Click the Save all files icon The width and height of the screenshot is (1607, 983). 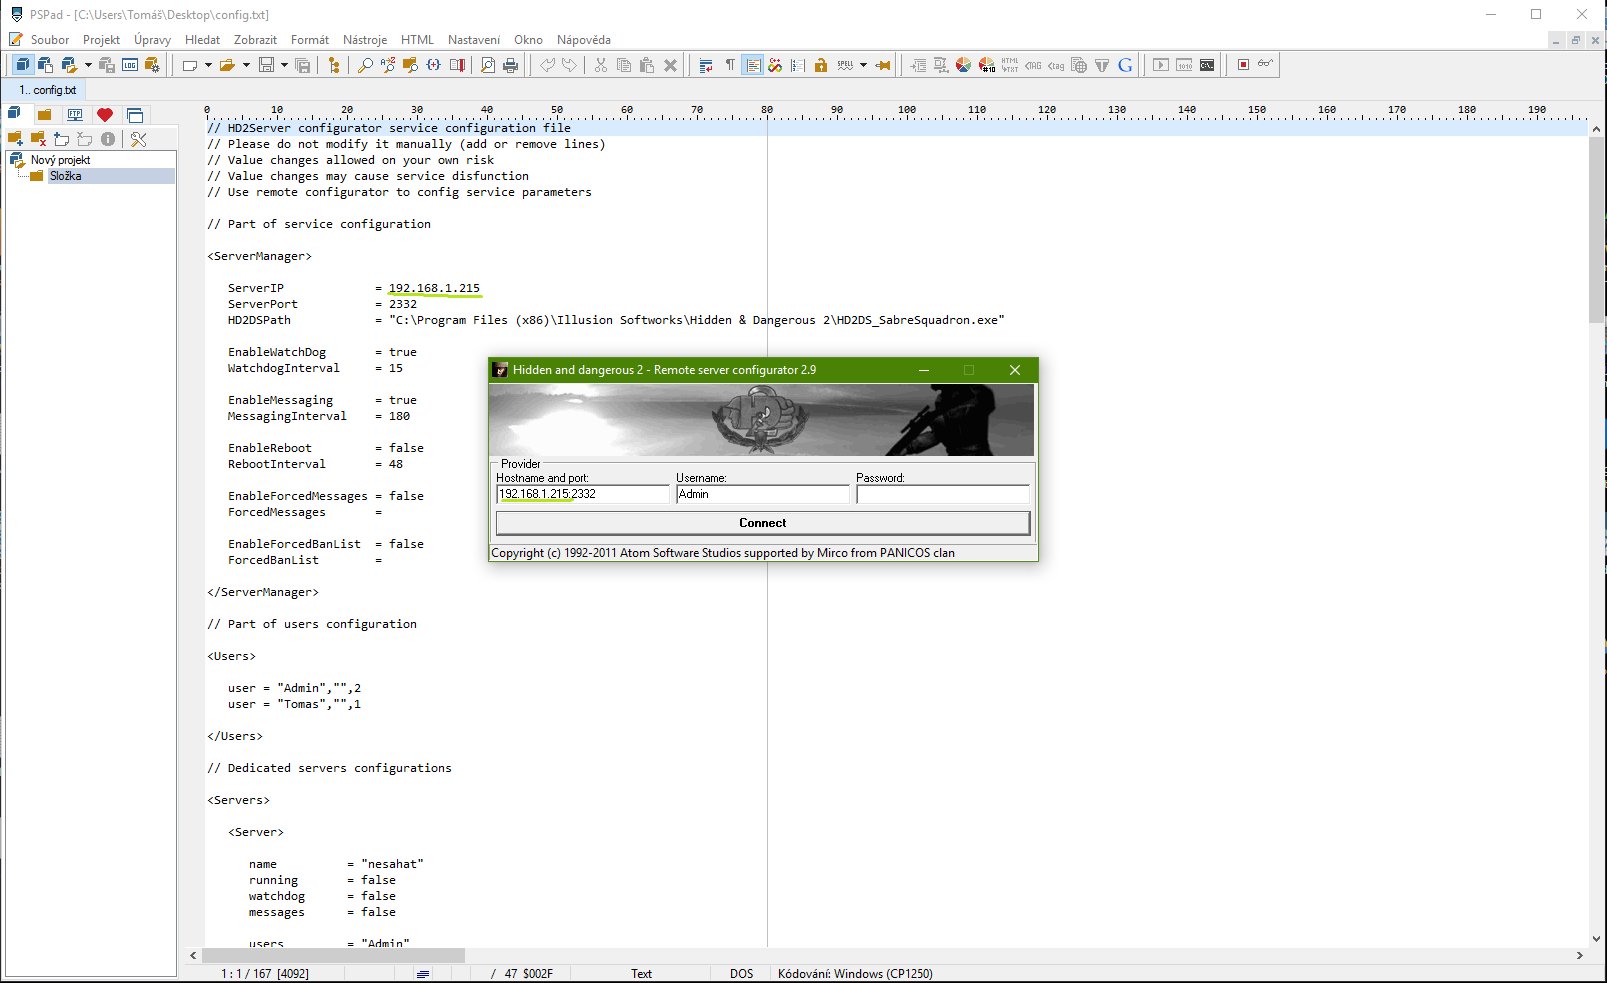(303, 65)
